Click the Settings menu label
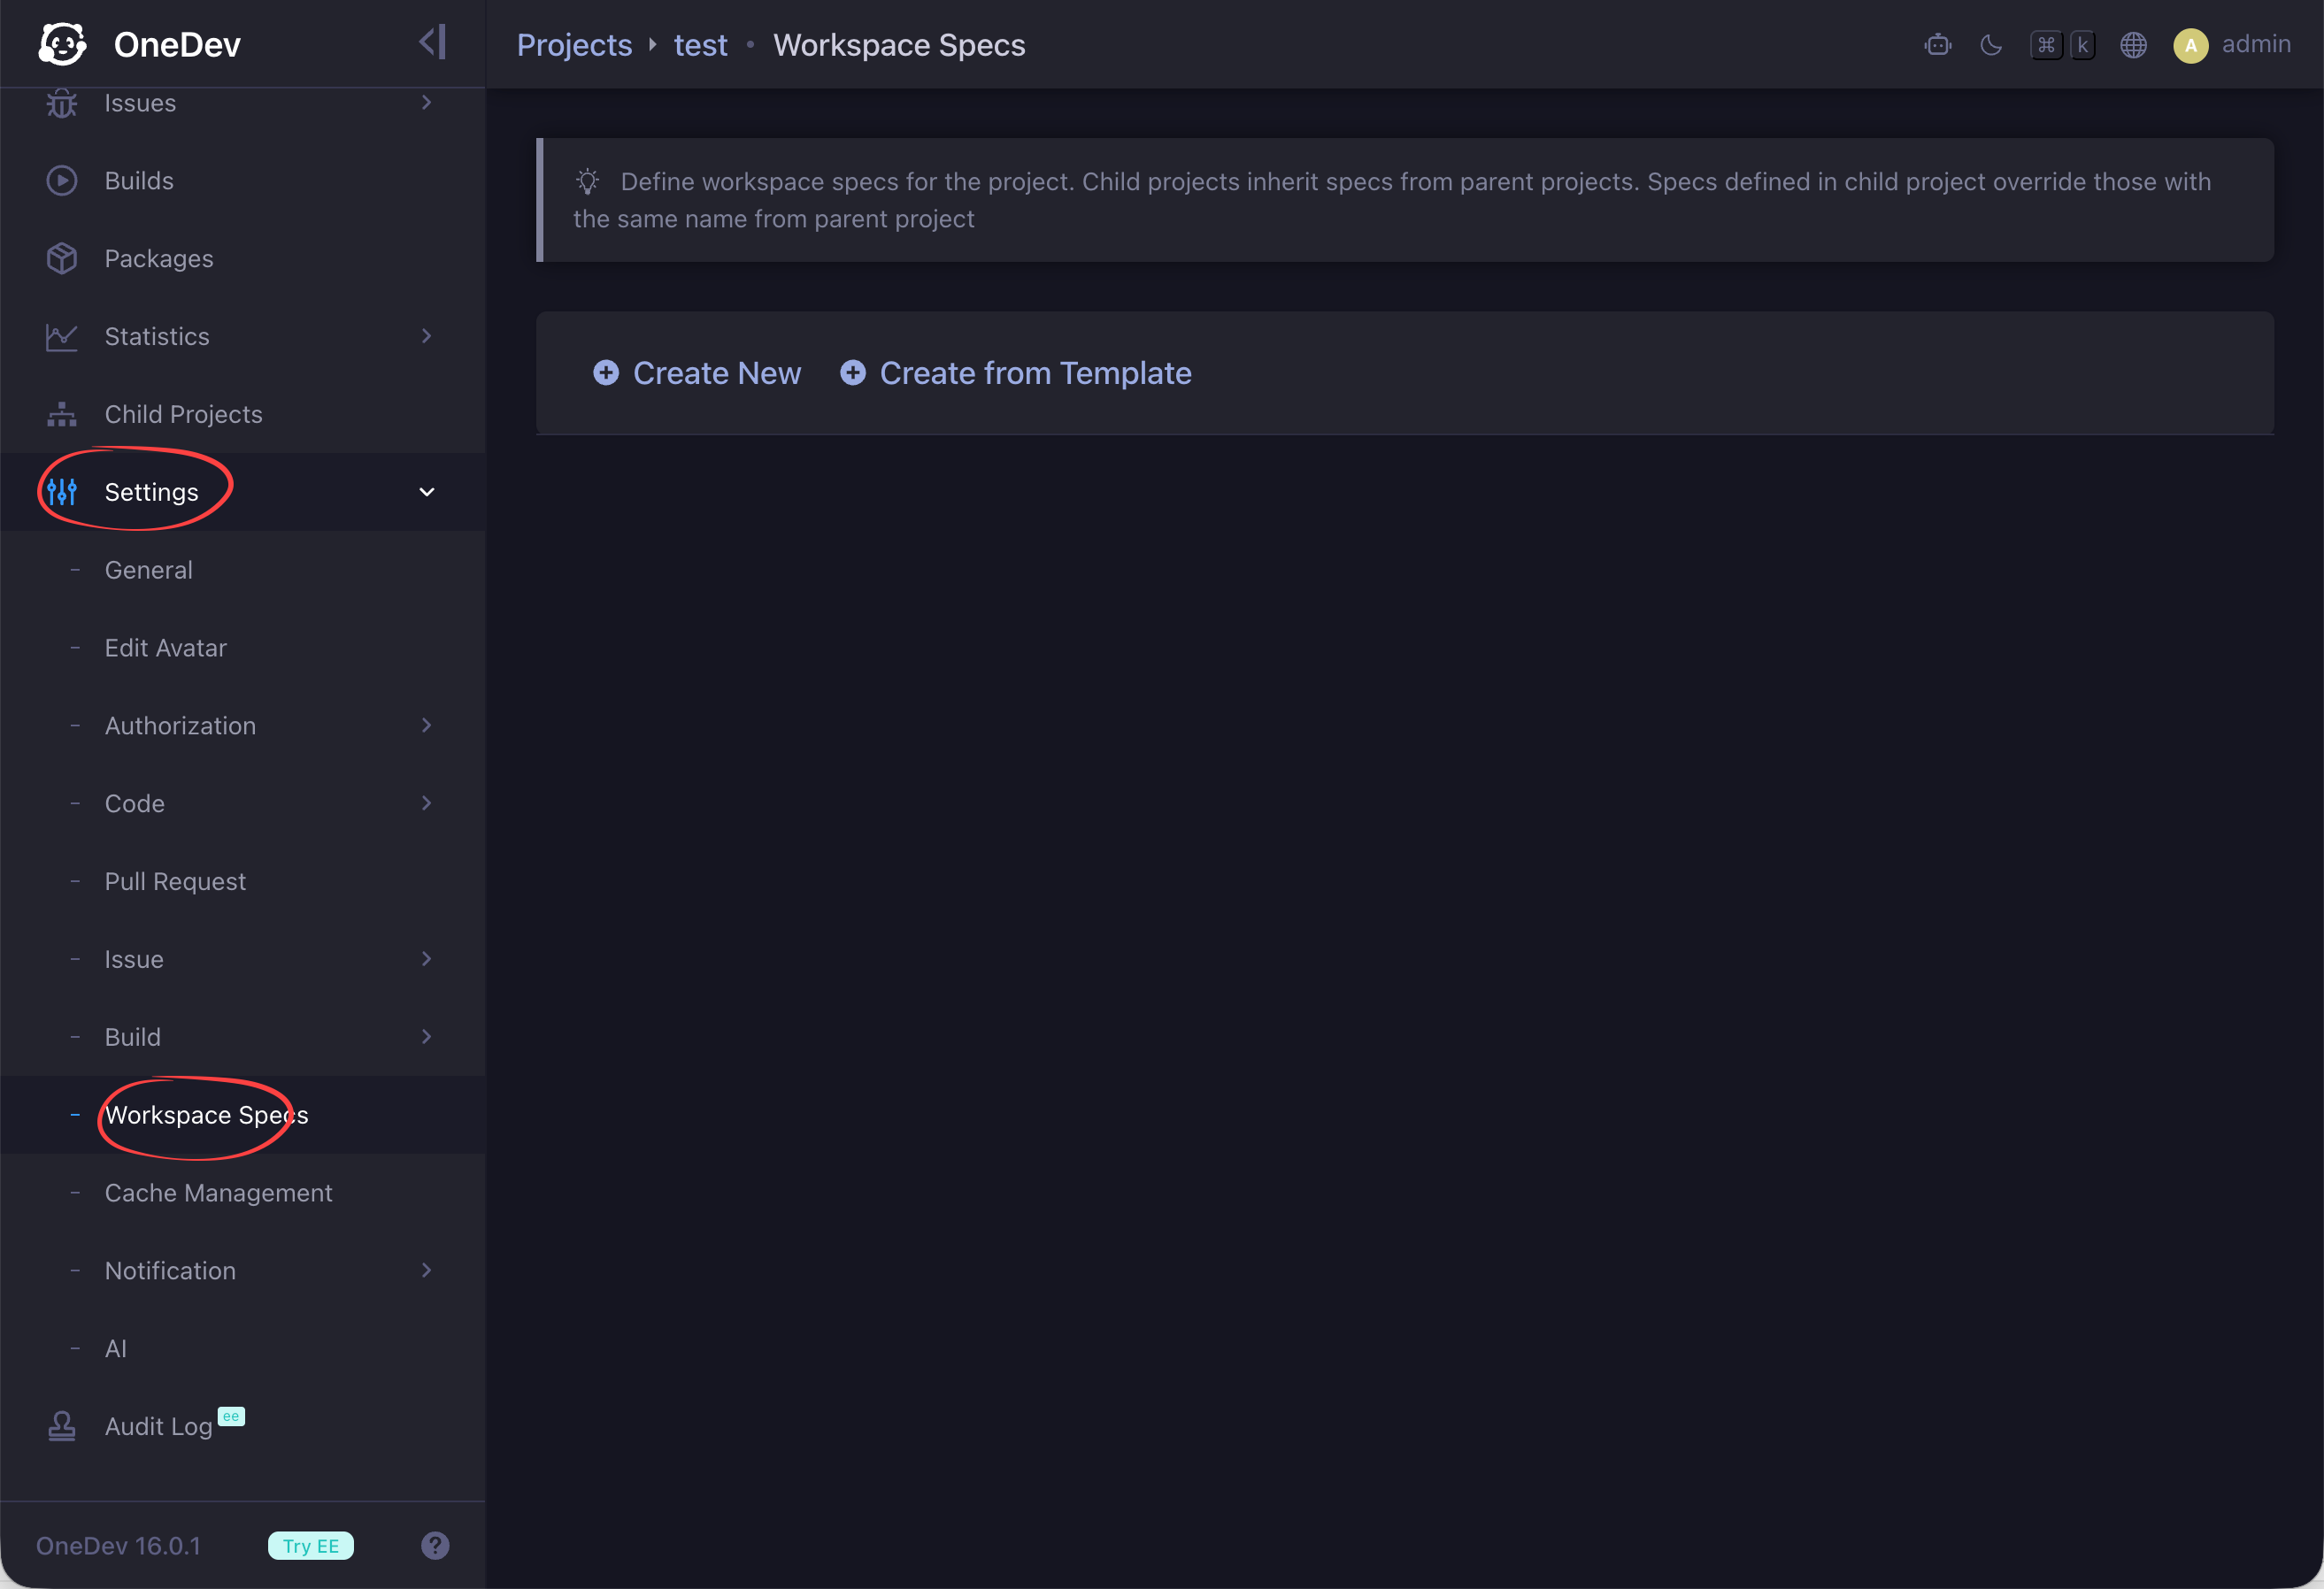The height and width of the screenshot is (1589, 2324). click(x=151, y=492)
